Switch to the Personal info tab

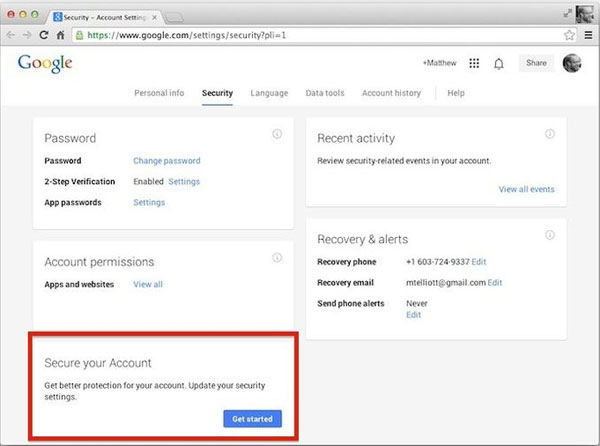pyautogui.click(x=159, y=93)
